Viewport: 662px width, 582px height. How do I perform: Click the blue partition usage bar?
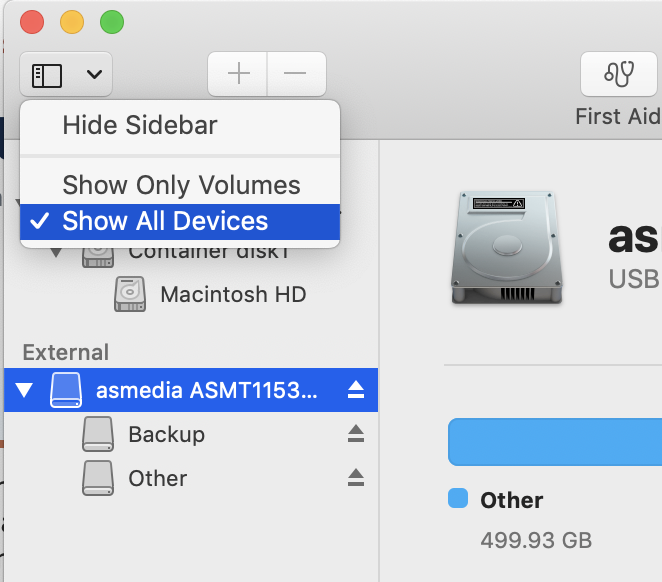pos(555,442)
